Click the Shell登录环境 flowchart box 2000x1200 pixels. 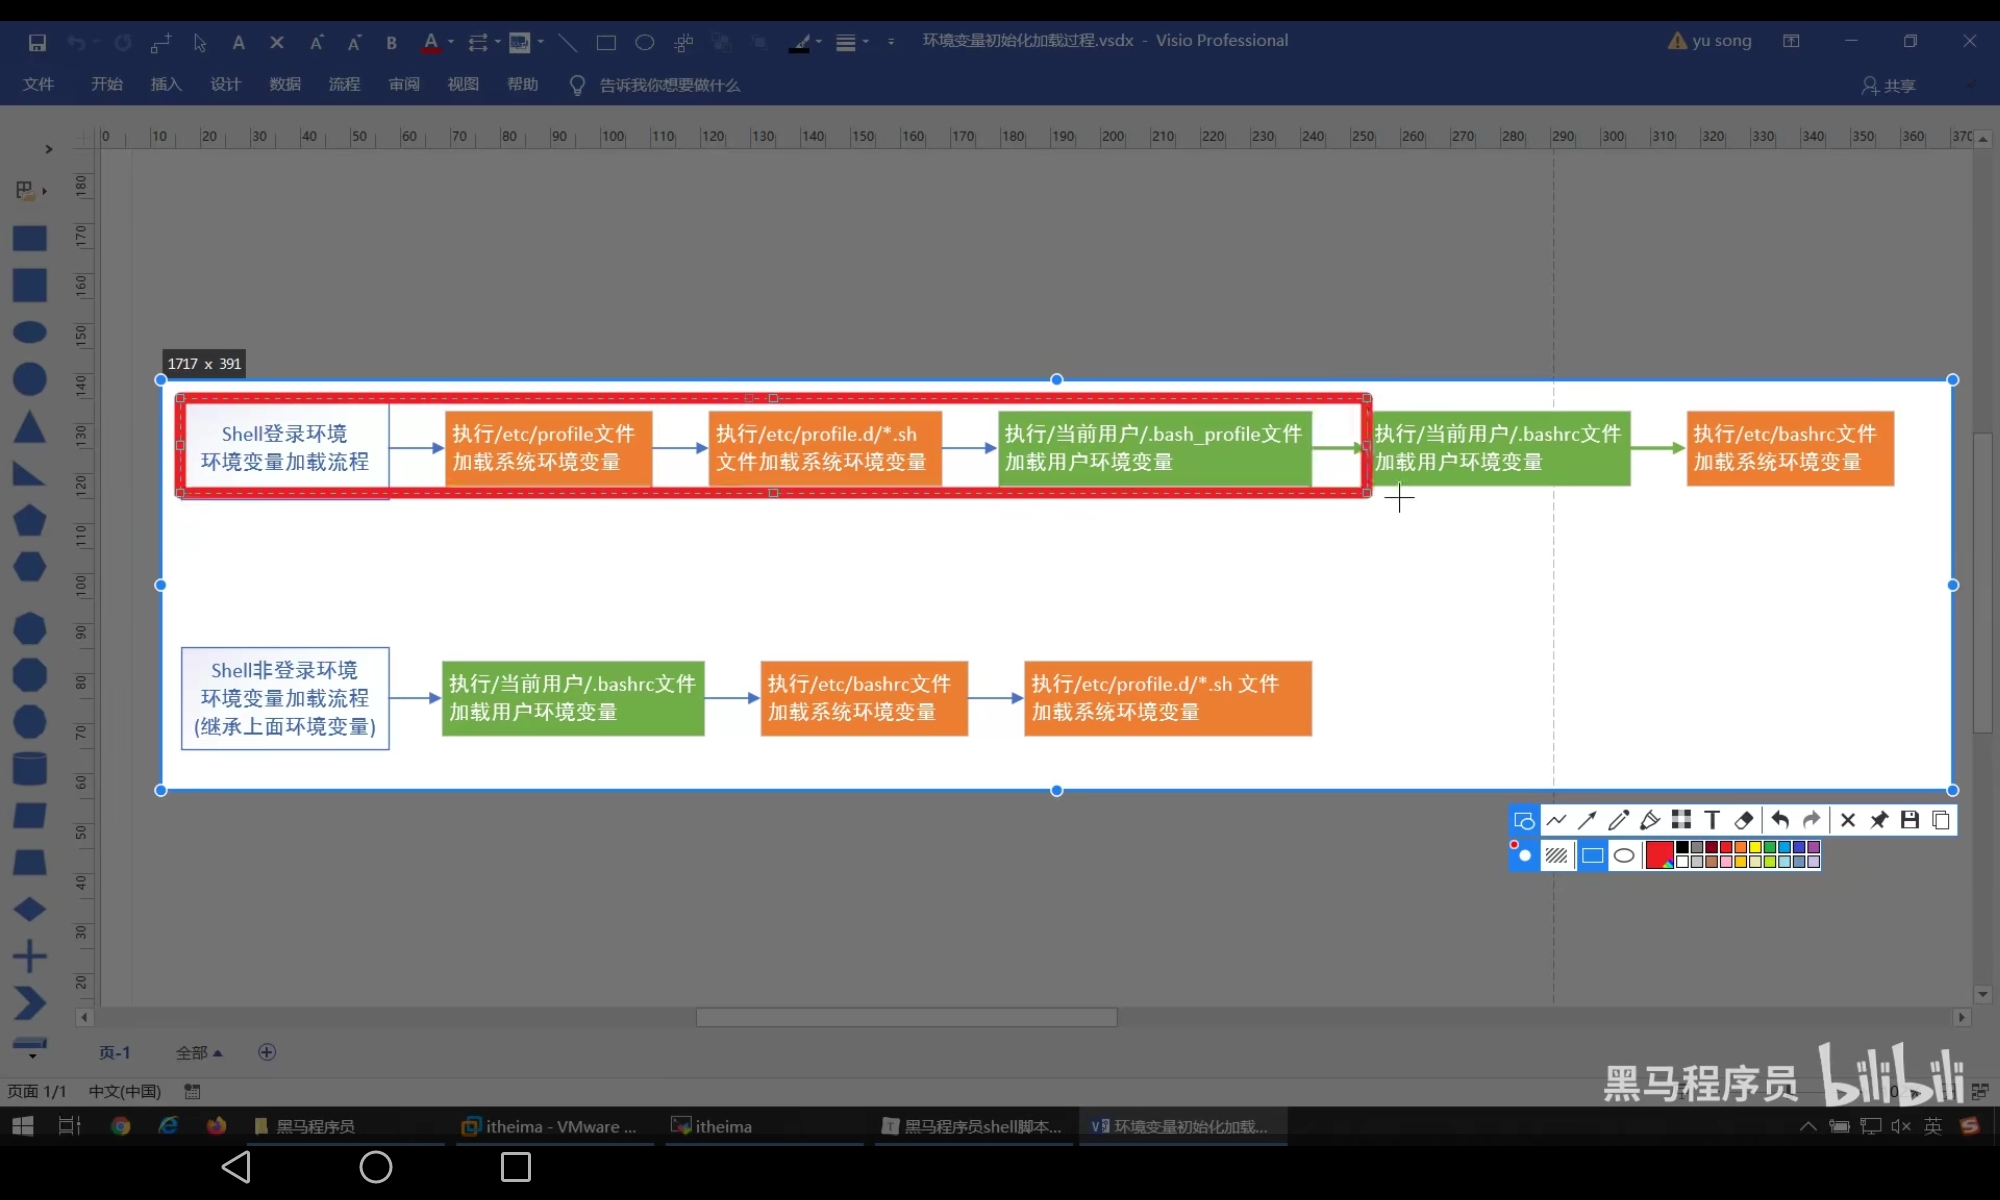pos(285,447)
